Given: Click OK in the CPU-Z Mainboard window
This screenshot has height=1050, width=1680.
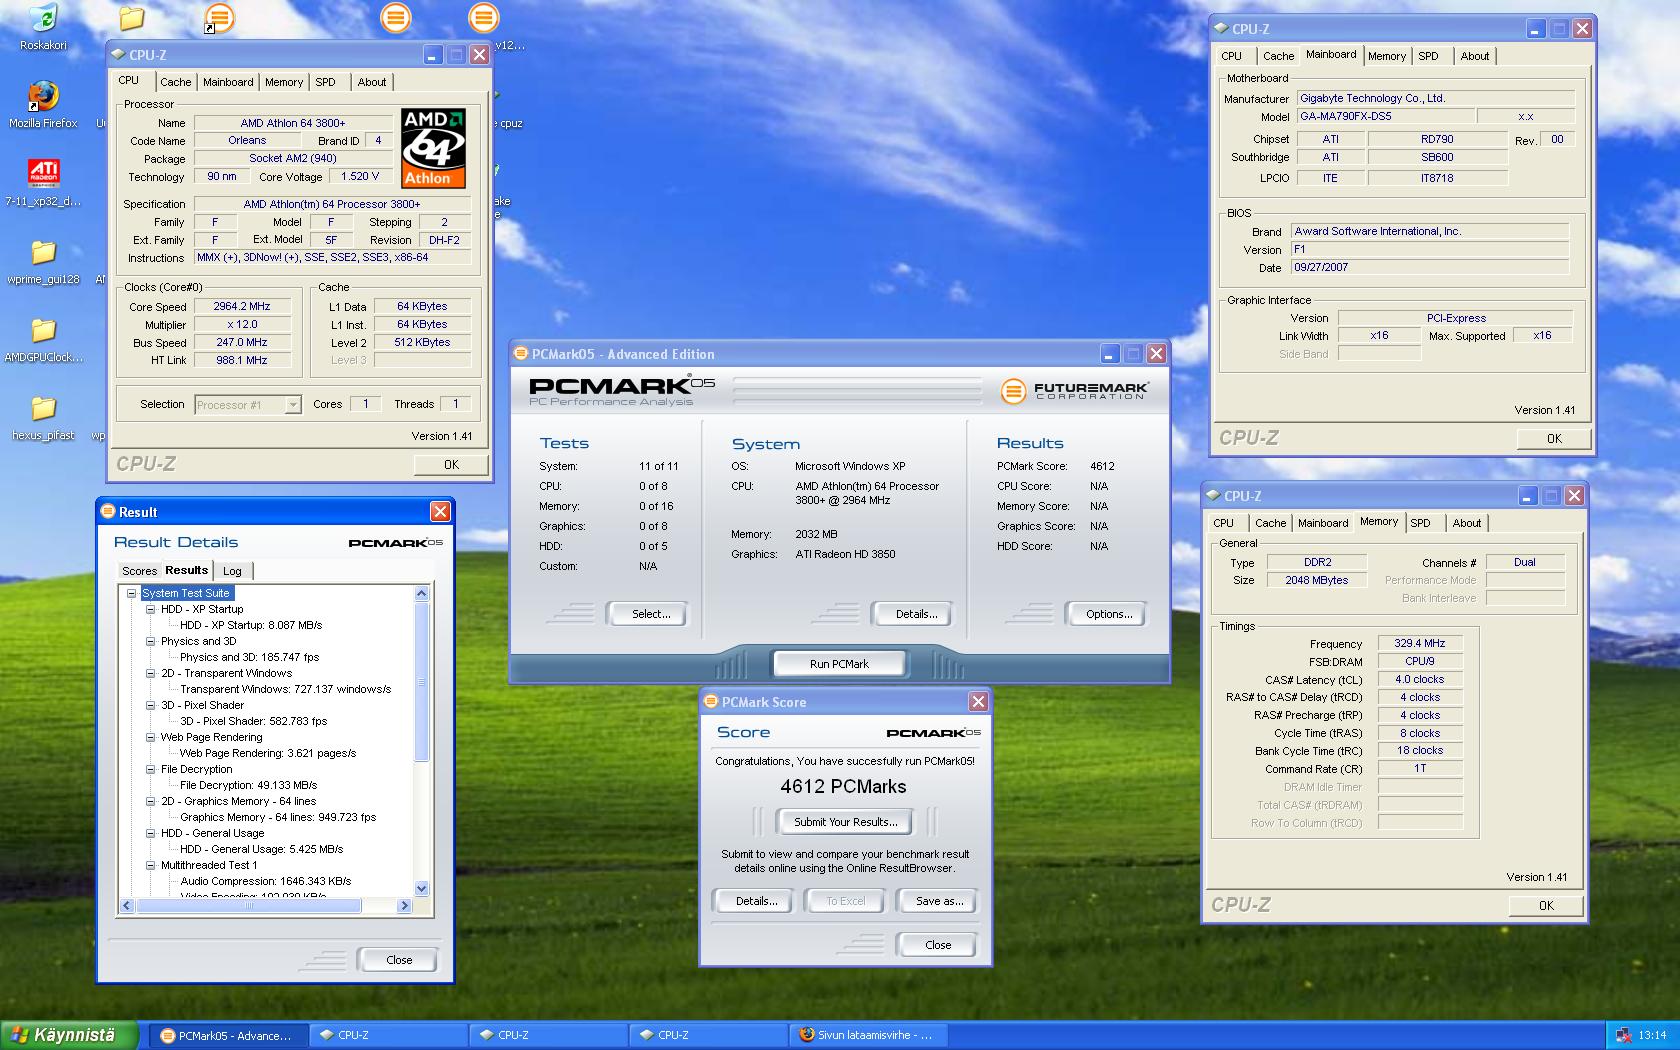Looking at the screenshot, I should click(x=1554, y=439).
